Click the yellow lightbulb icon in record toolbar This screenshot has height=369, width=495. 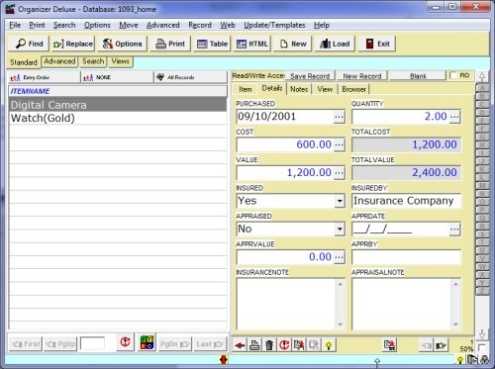329,345
